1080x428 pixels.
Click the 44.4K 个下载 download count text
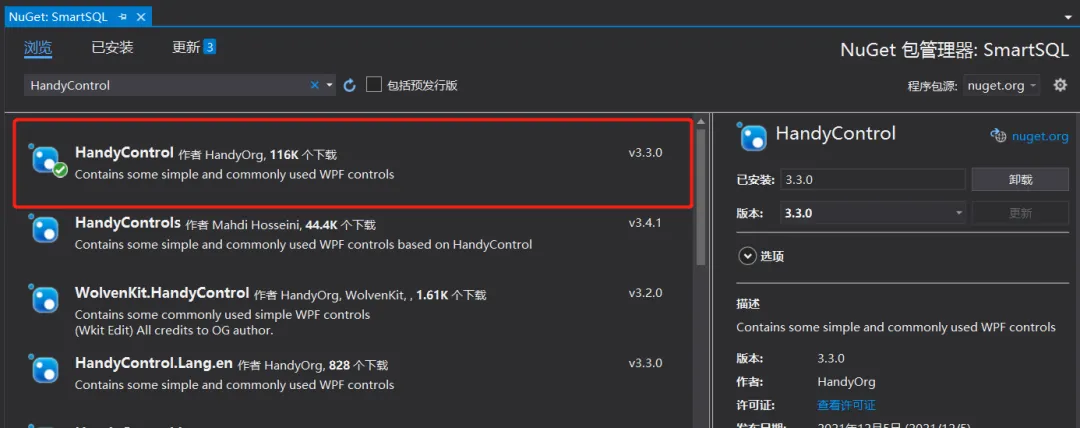(340, 225)
